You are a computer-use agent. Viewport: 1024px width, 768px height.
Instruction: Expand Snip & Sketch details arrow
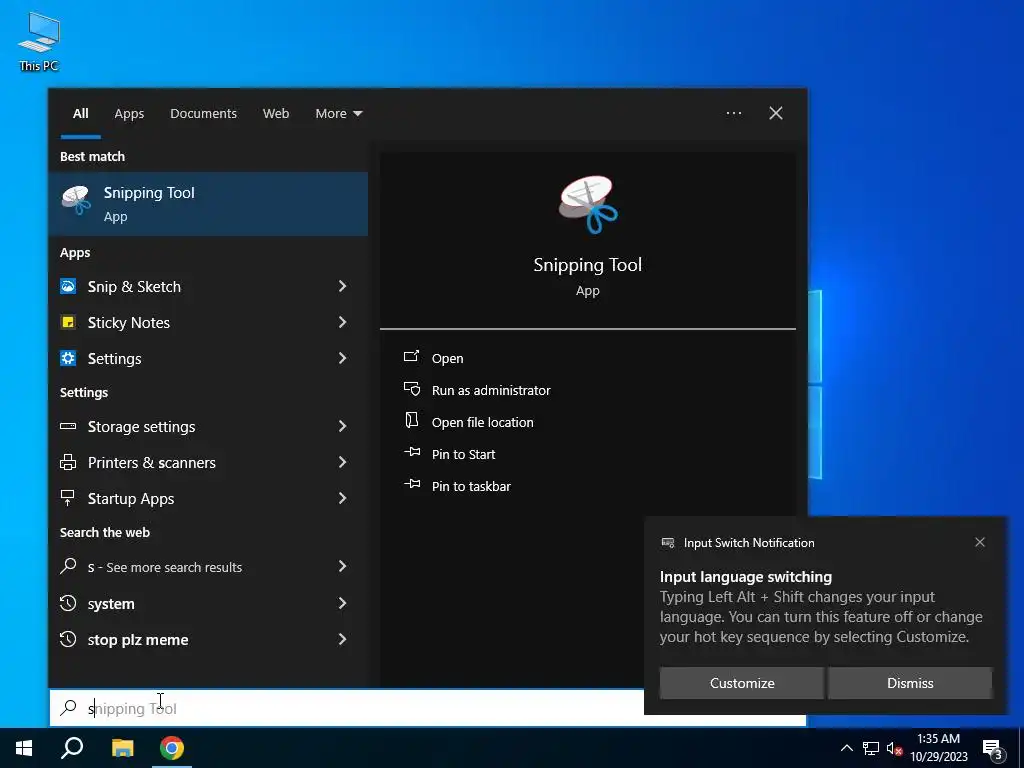342,286
